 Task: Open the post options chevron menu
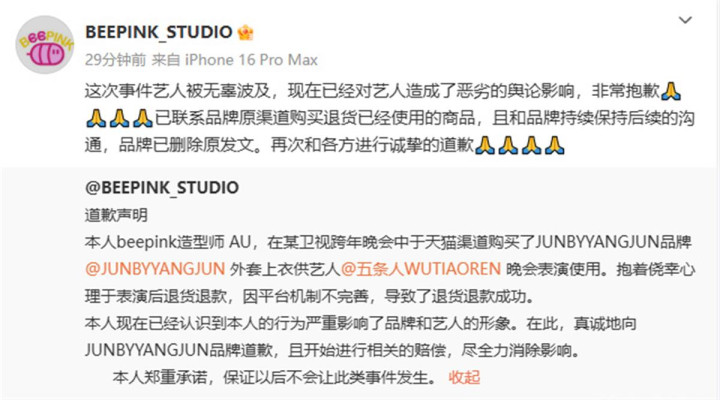pos(685,20)
